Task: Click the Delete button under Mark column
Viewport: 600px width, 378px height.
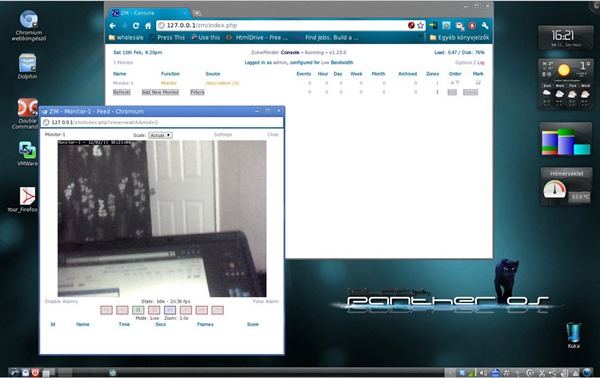Action: pos(470,92)
